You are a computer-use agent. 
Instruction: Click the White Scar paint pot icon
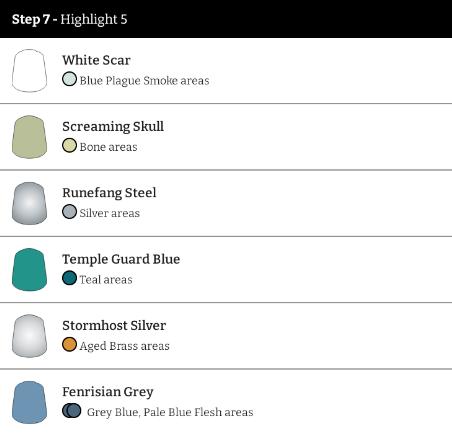click(29, 70)
